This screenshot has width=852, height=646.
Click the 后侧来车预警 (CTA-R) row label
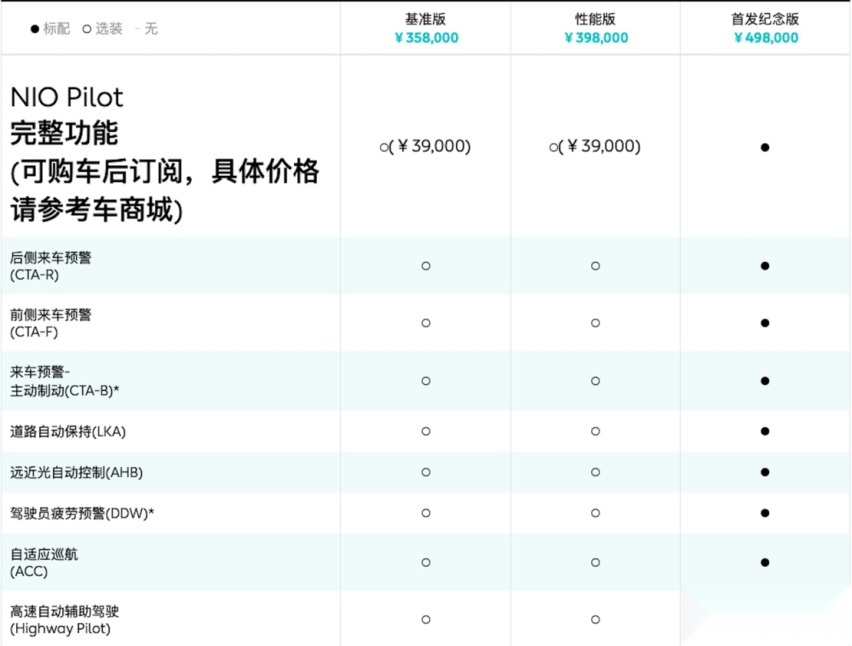(51, 266)
